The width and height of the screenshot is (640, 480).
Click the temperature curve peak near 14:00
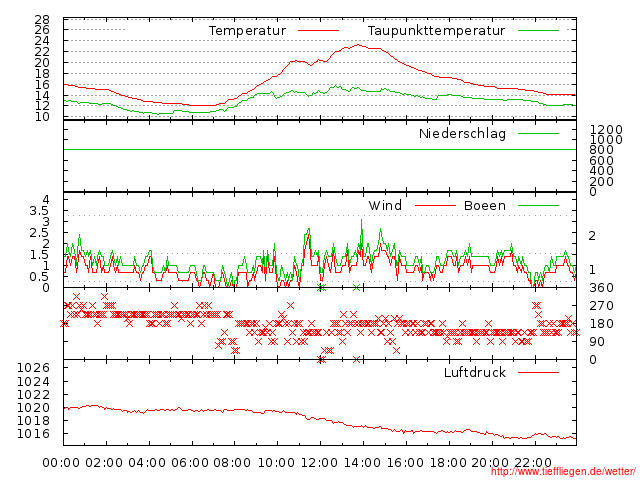pyautogui.click(x=358, y=45)
